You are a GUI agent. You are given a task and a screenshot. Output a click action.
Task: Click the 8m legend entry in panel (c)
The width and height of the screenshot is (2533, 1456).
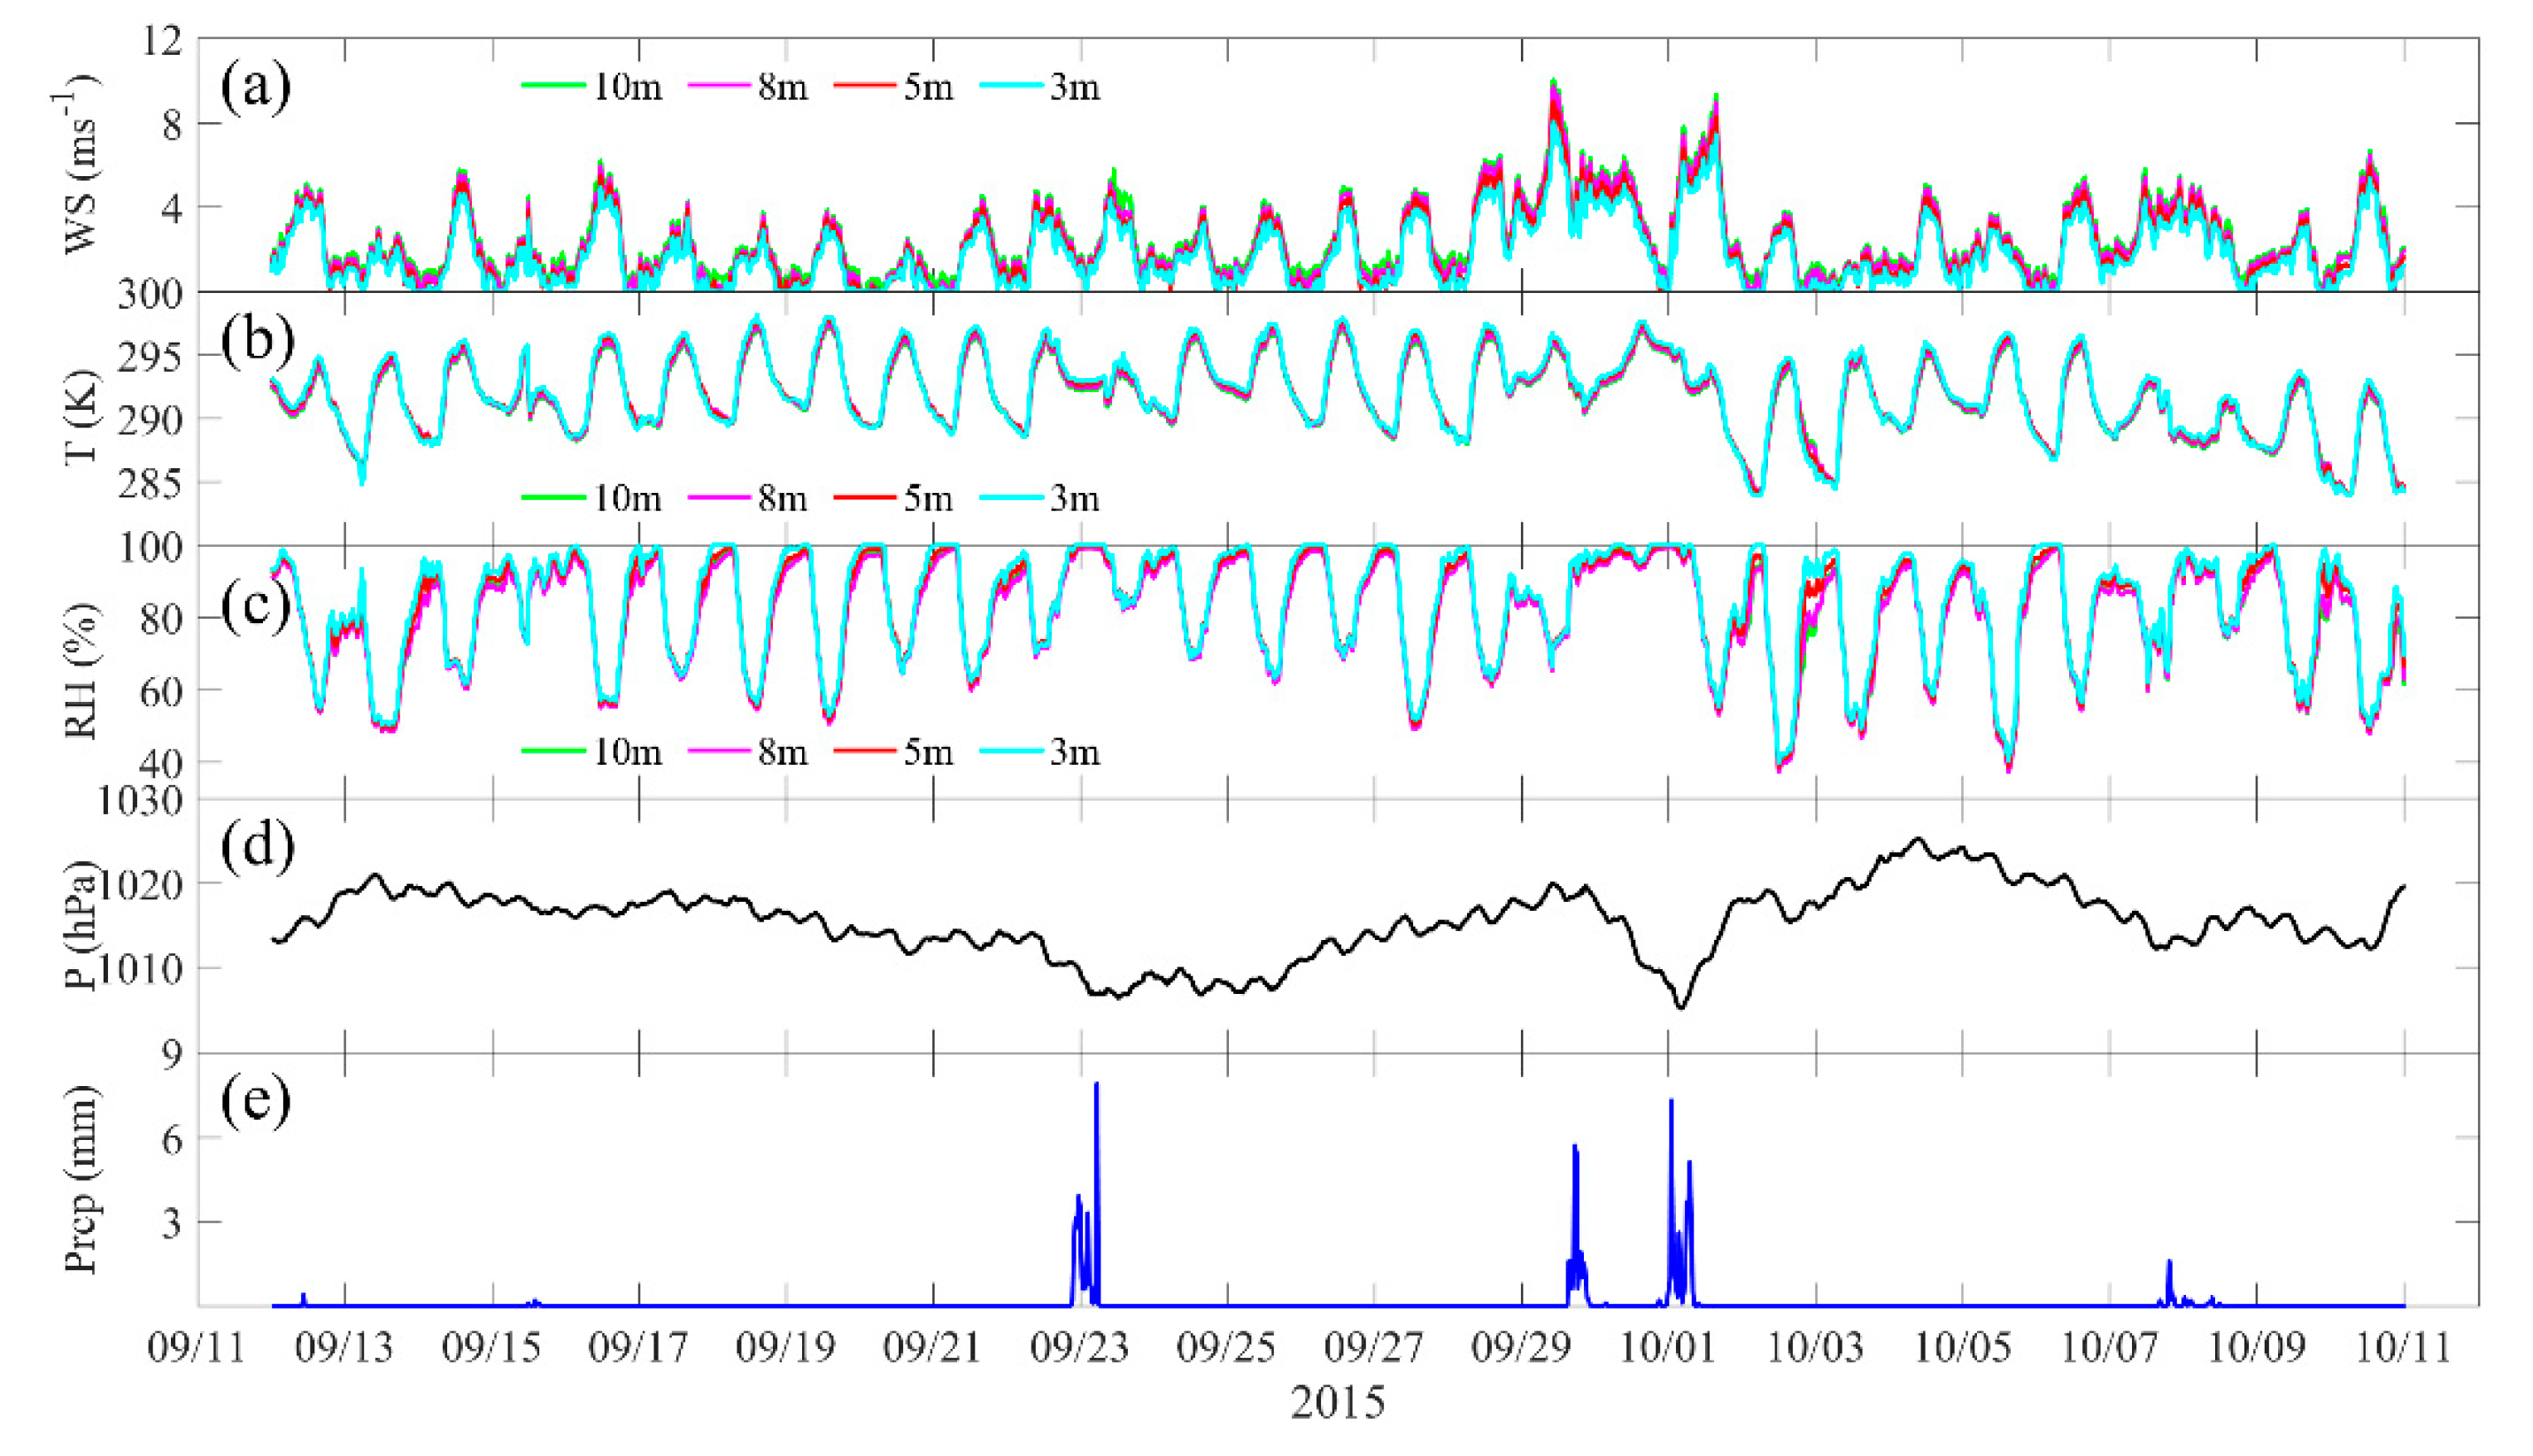tap(748, 751)
